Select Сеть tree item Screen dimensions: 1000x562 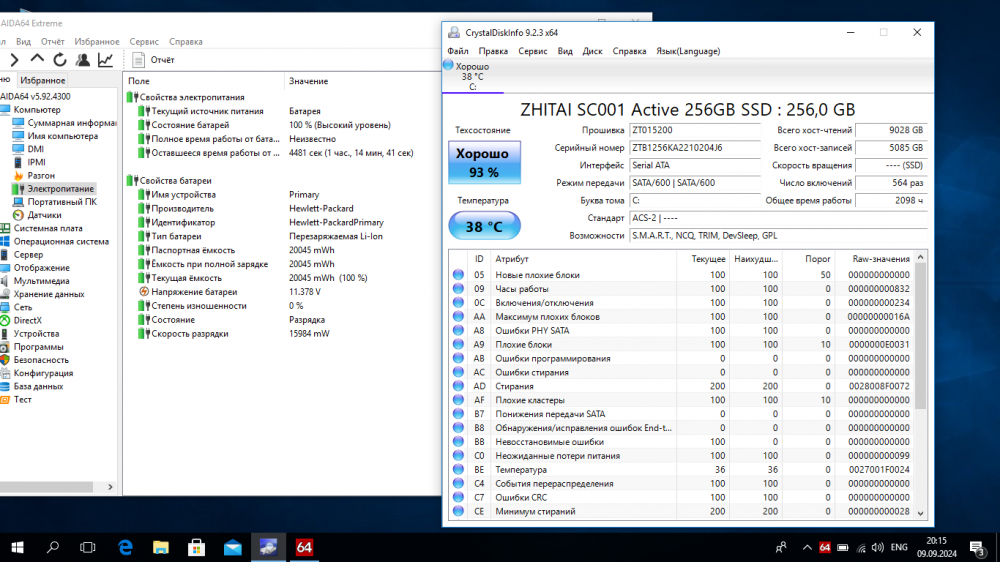23,307
